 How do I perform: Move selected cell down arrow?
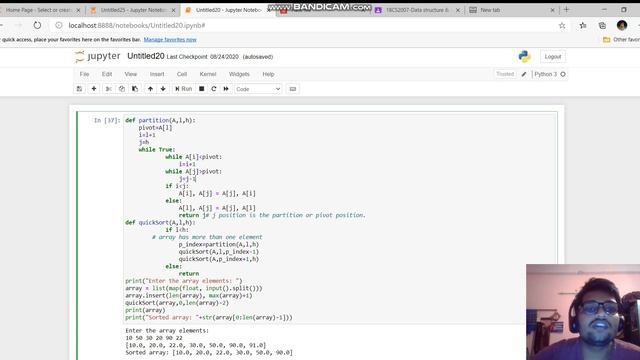coord(163,89)
